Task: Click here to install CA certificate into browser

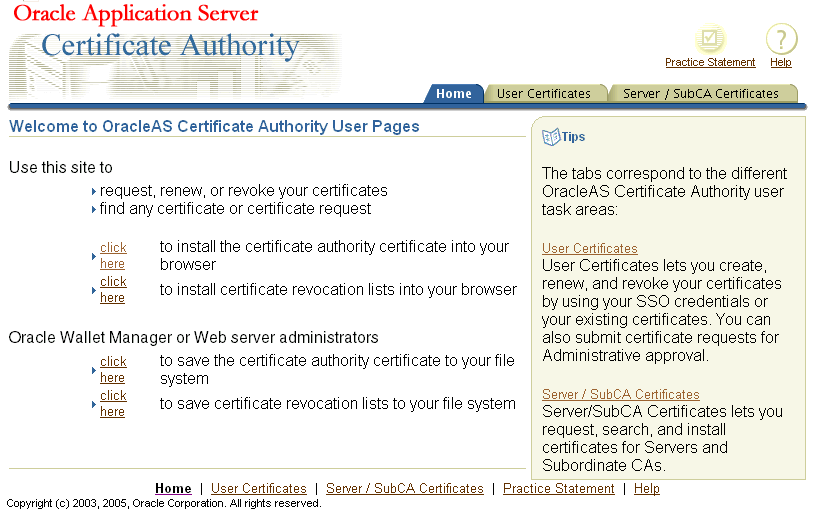Action: 113,255
